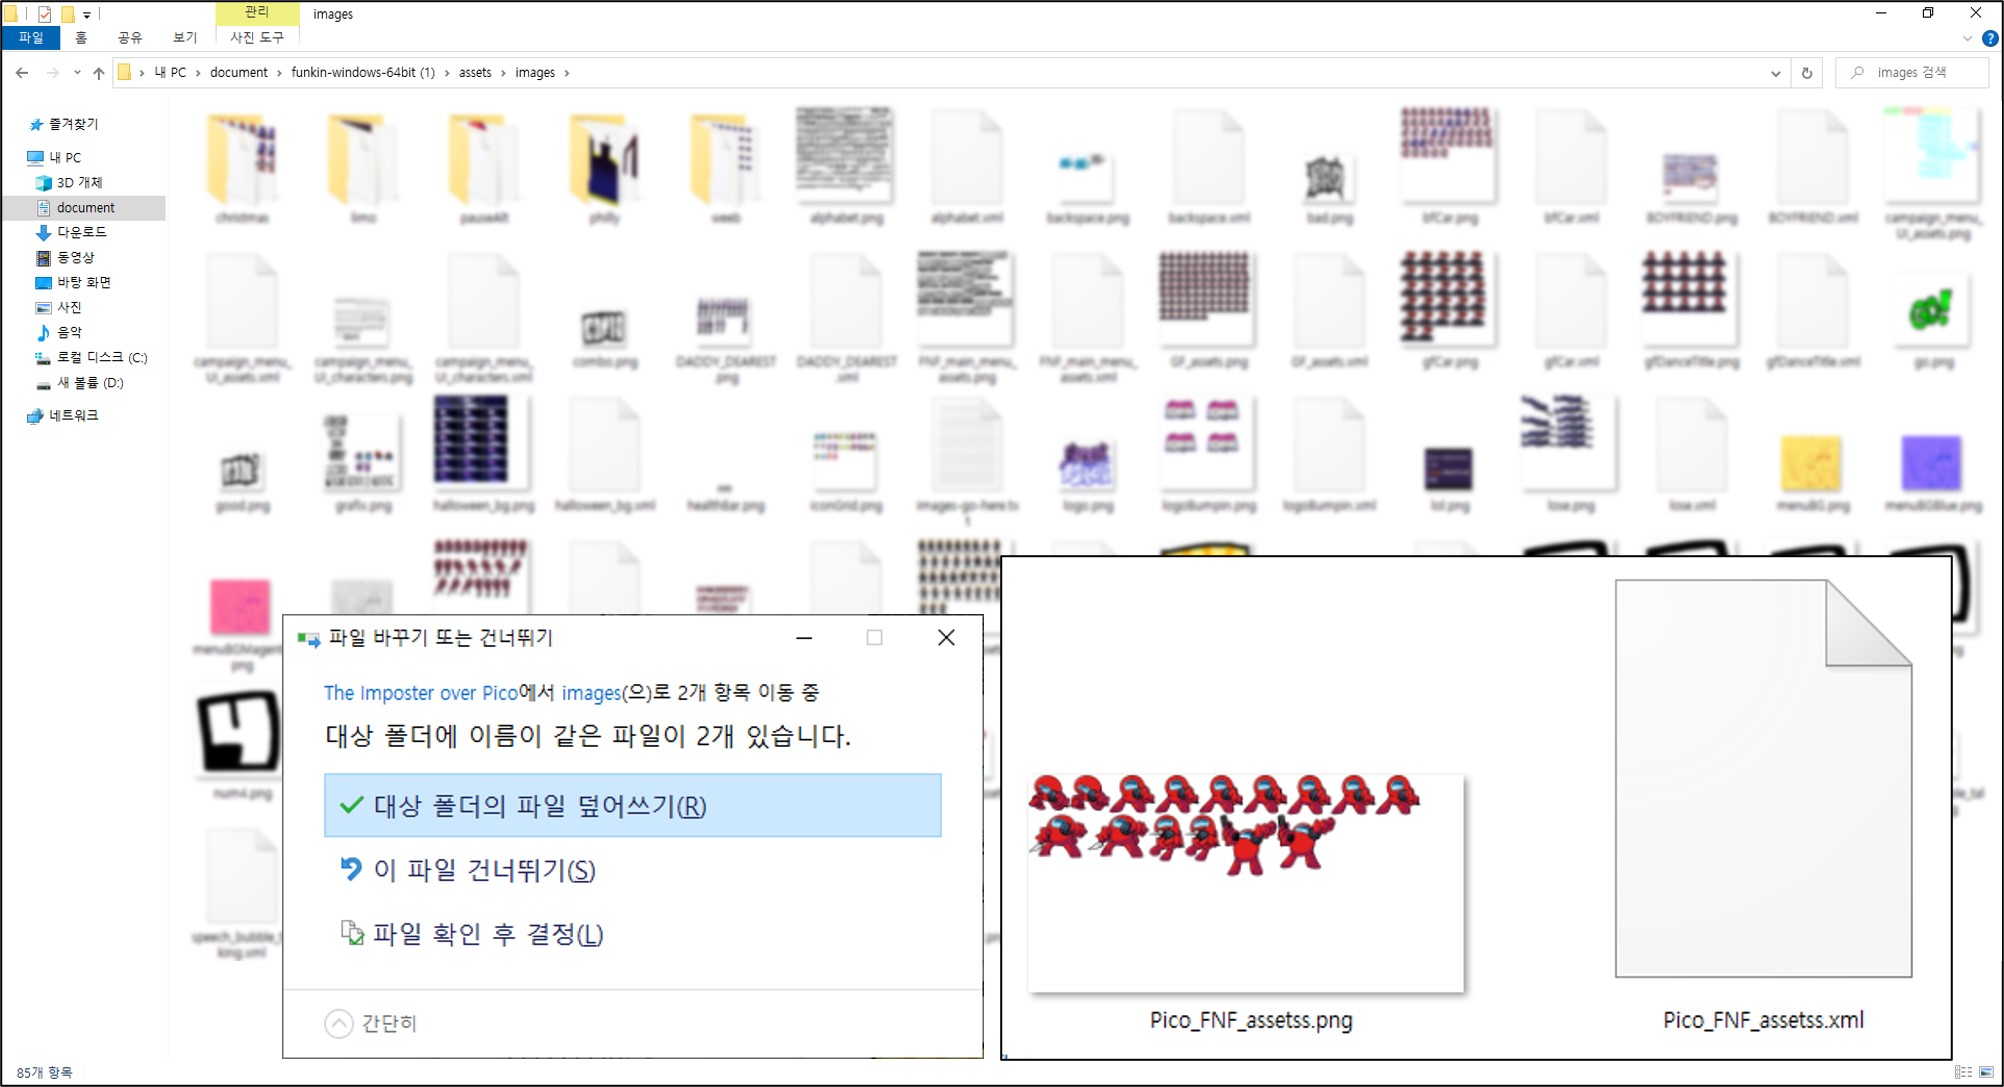This screenshot has width=2004, height=1087.
Task: Click the images destination link in dialog
Action: pyautogui.click(x=591, y=692)
